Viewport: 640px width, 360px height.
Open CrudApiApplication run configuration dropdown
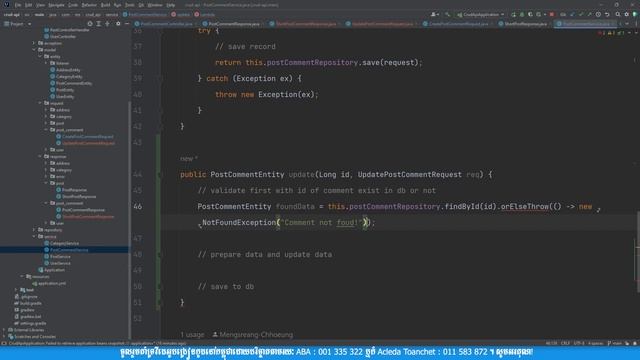tap(481, 15)
